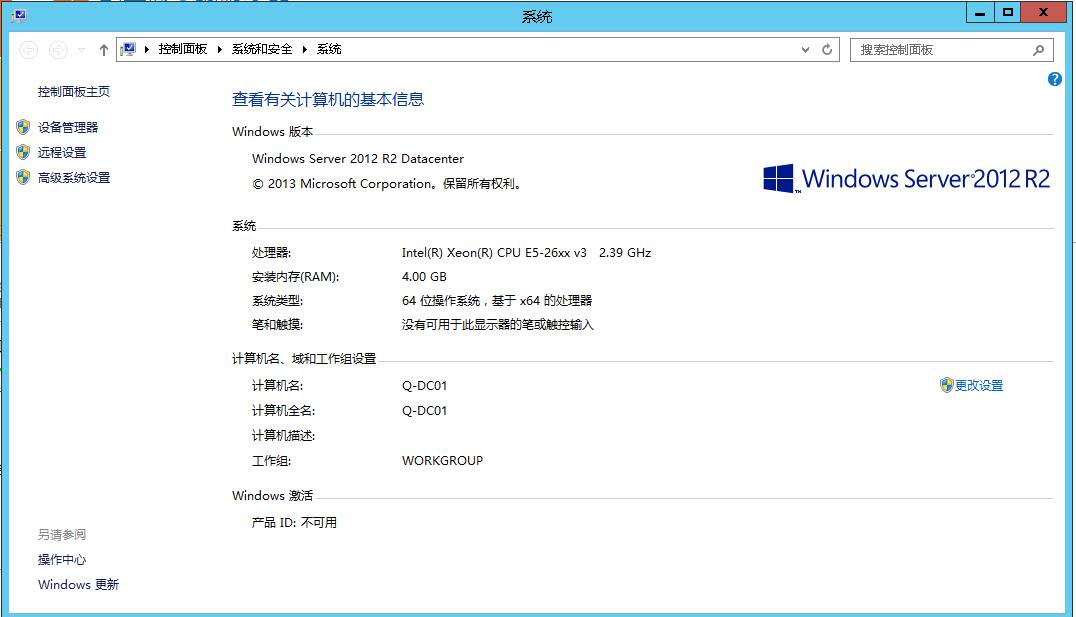Click the system icon in title bar

[x=19, y=14]
